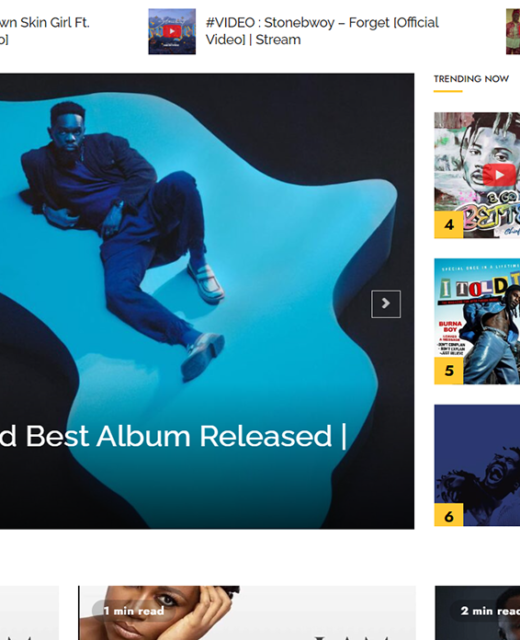
Task: Open the graffiti artwork trending thumbnail
Action: coord(477,175)
